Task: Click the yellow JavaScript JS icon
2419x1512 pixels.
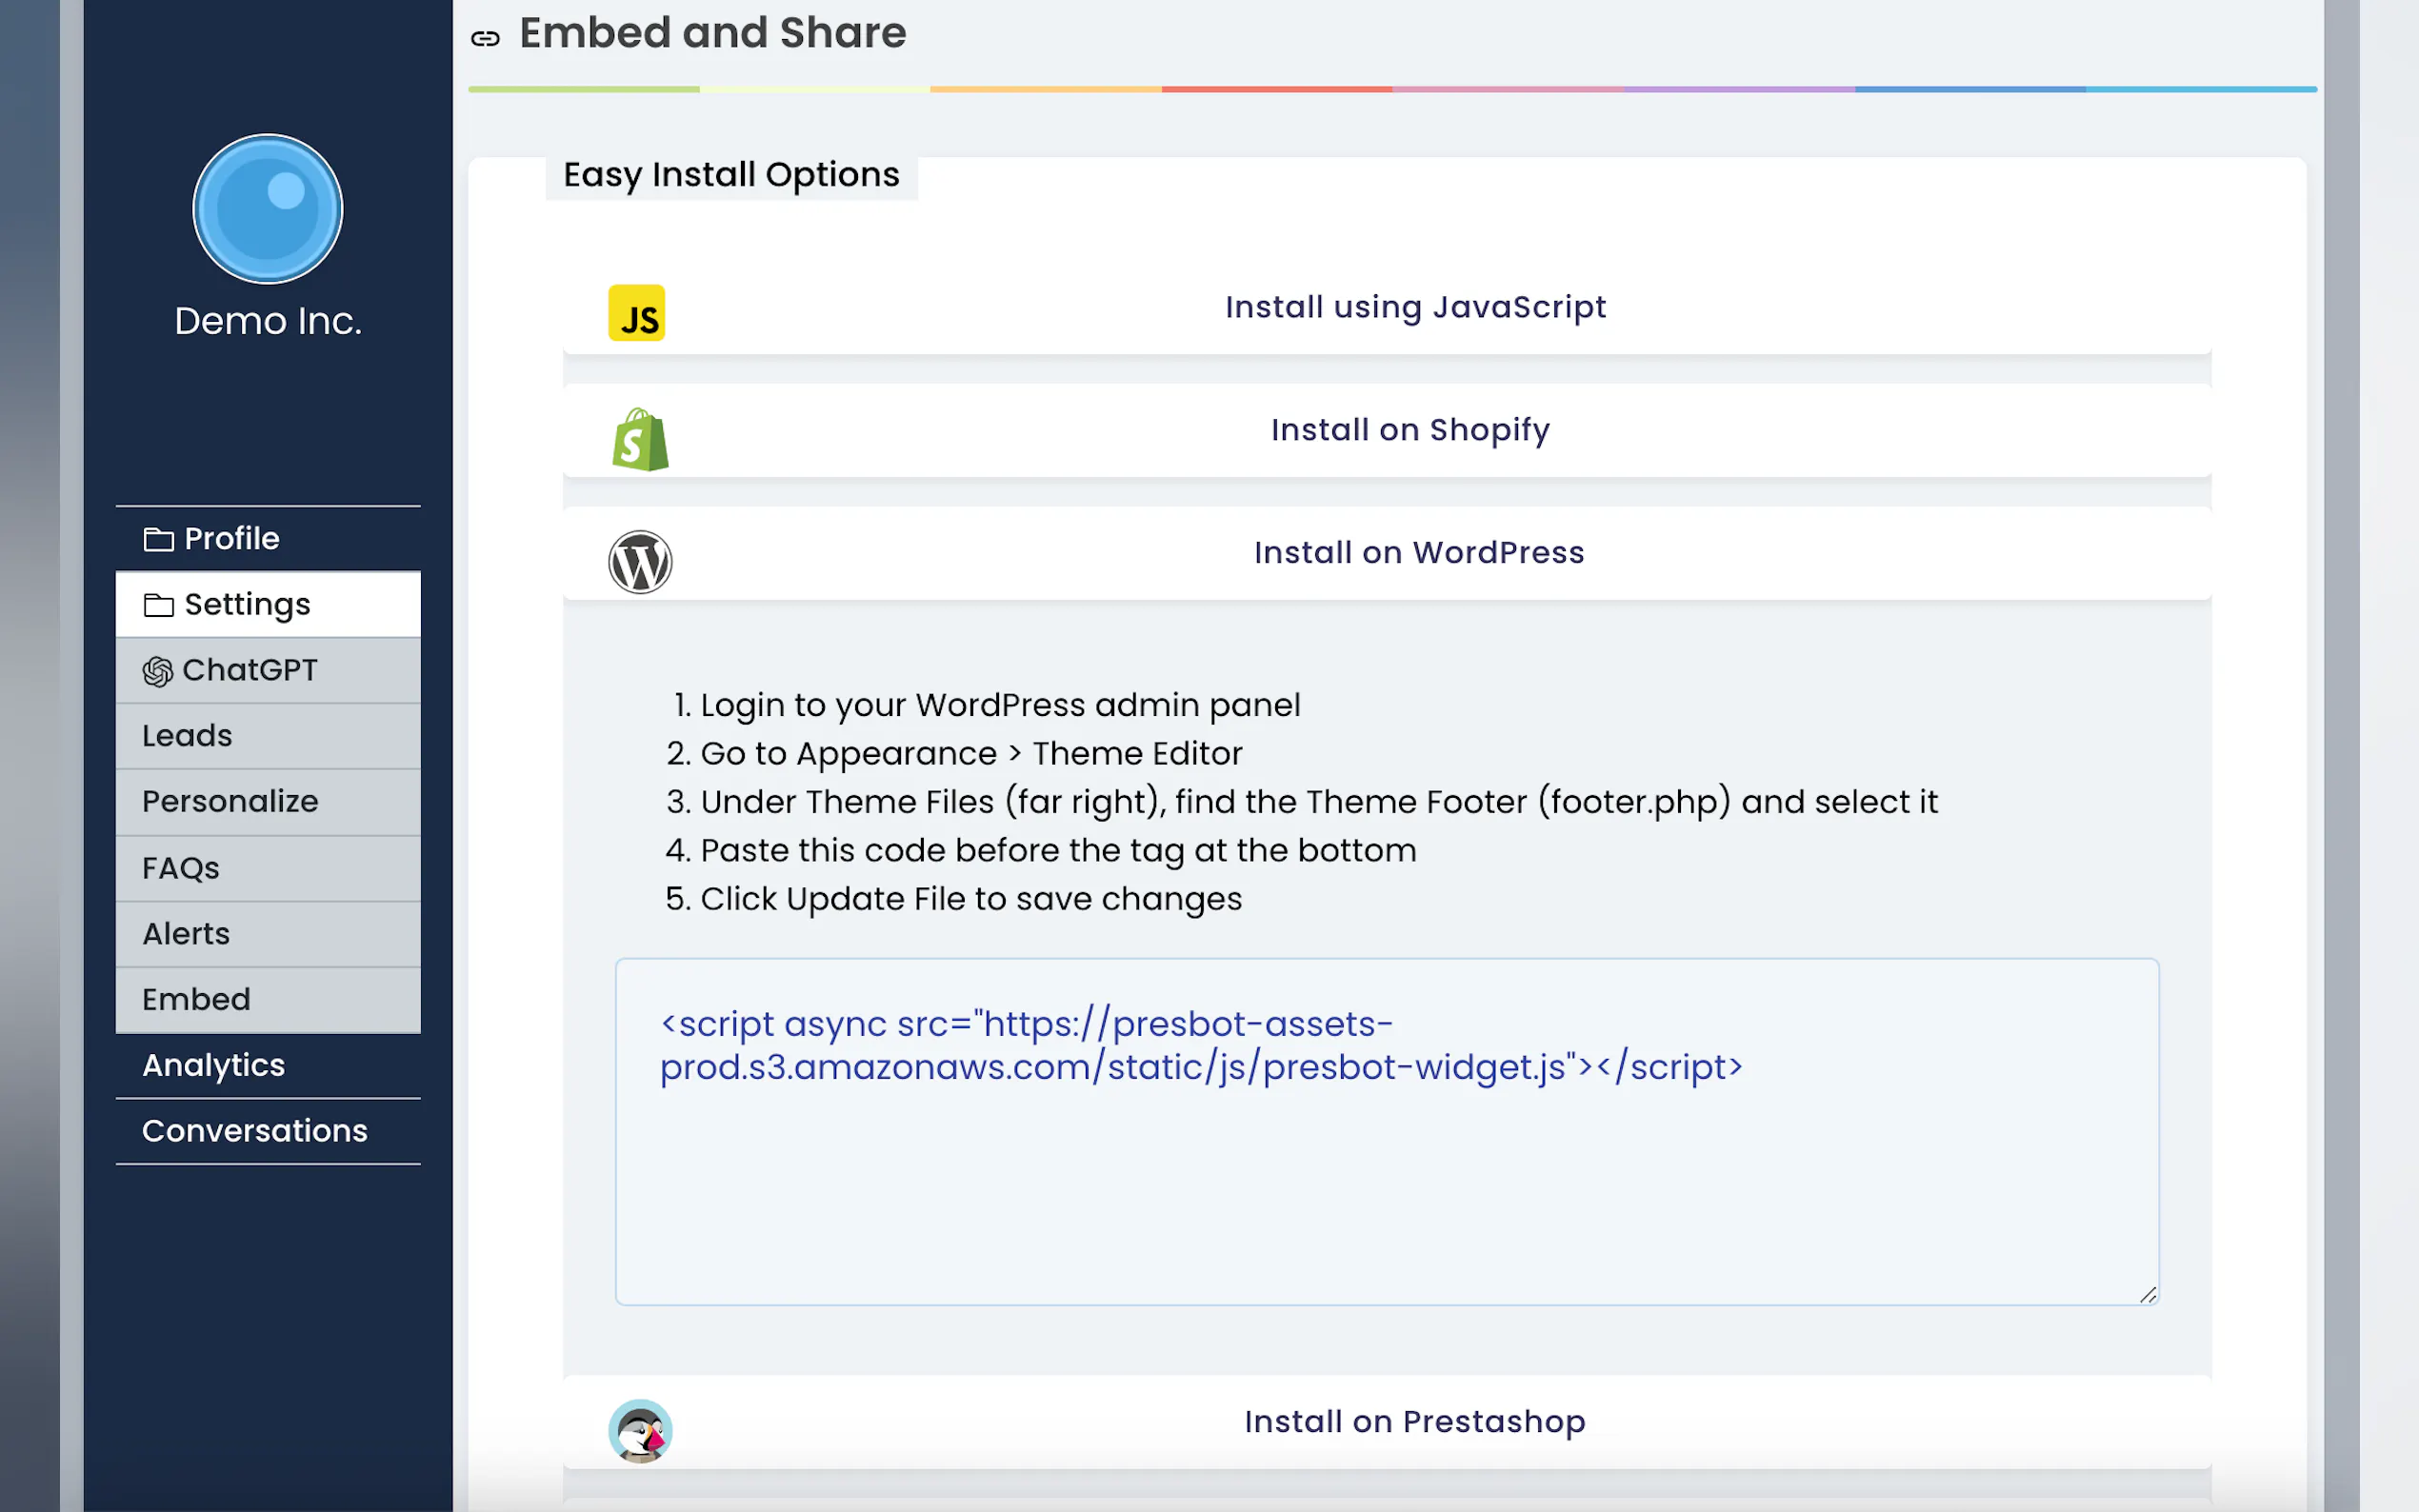Action: 636,313
